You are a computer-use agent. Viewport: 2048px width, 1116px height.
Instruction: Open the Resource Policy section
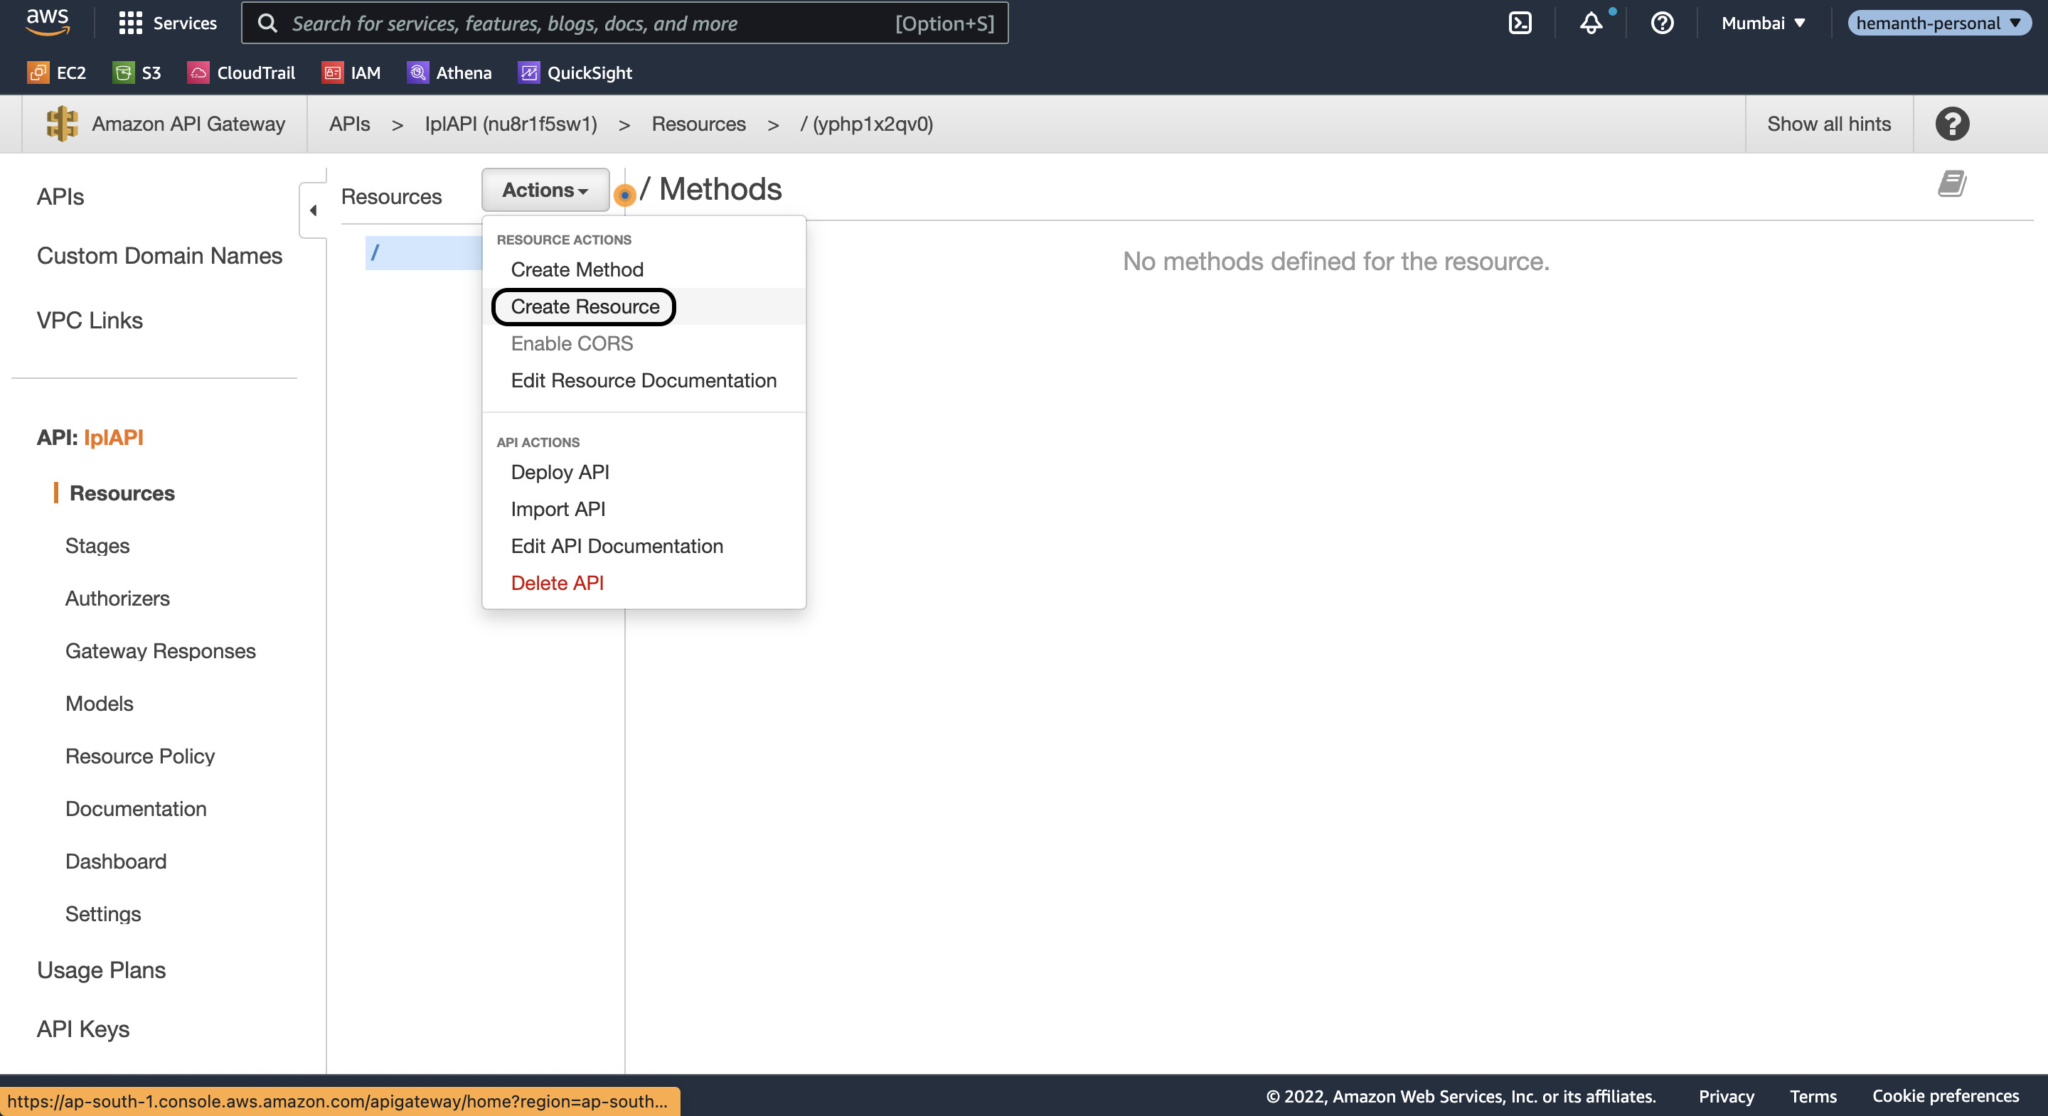tap(140, 756)
